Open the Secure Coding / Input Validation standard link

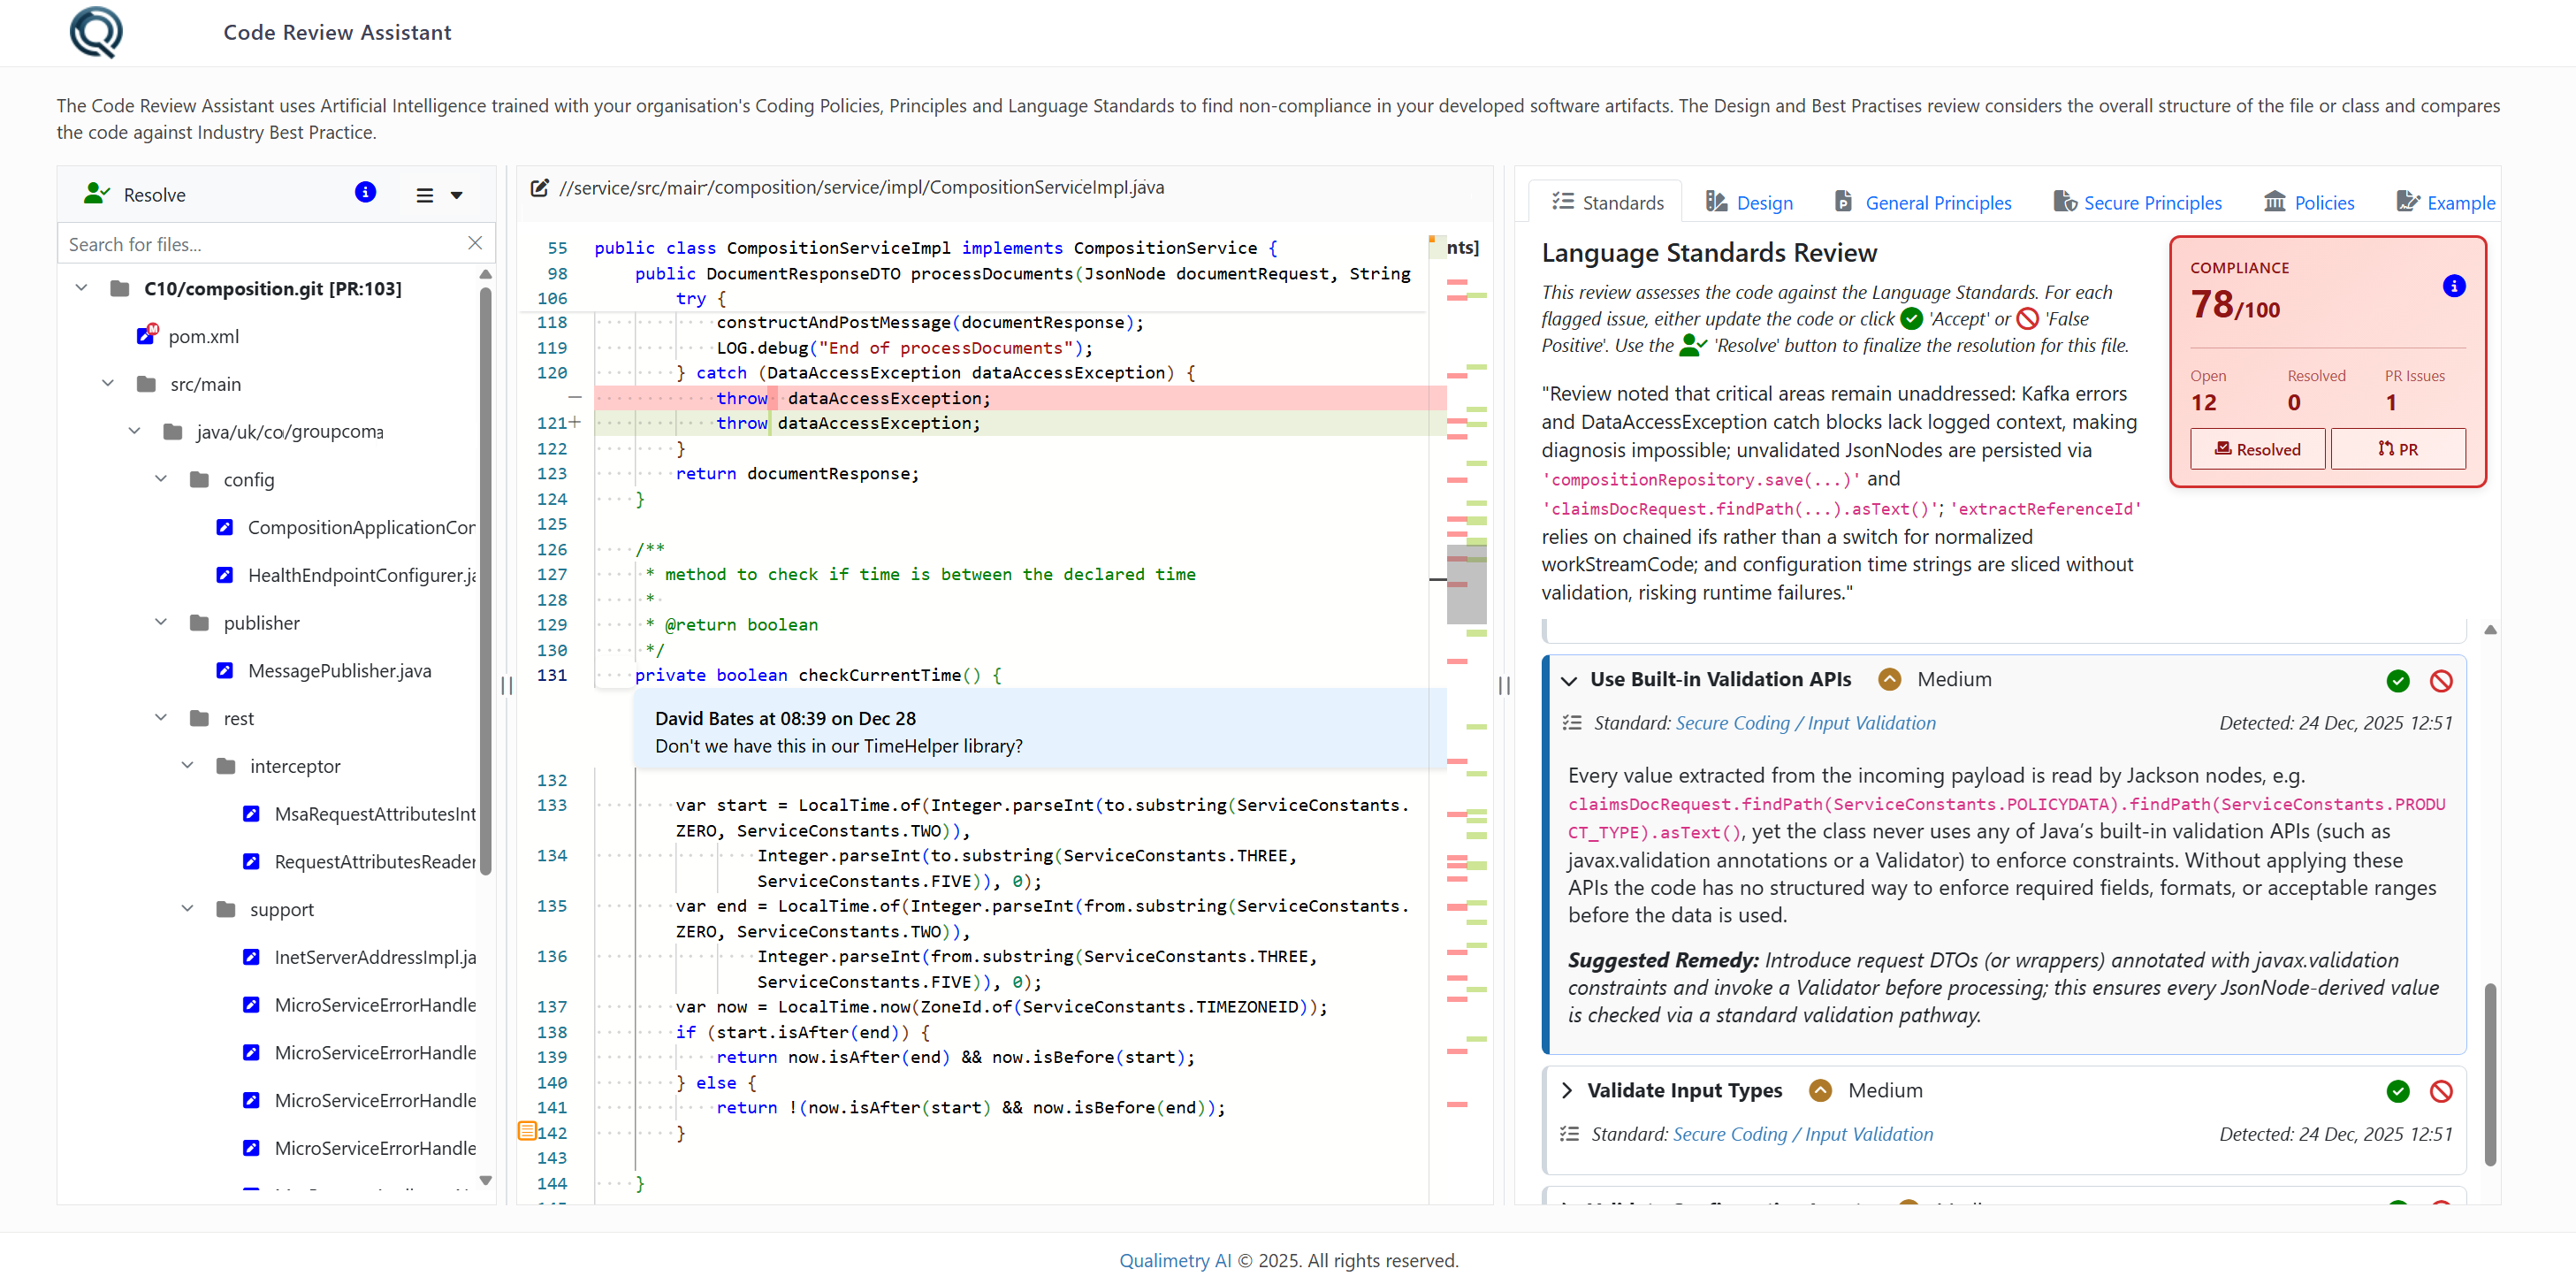1804,722
